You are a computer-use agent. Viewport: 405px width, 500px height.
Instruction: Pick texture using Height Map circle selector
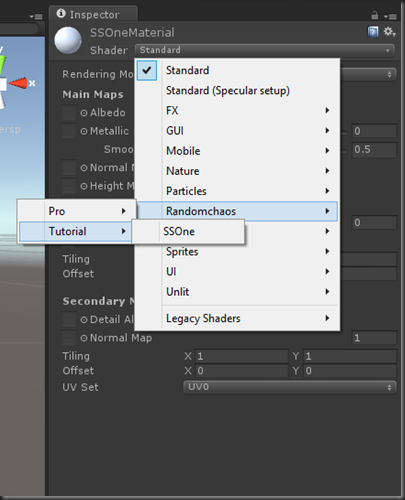pos(84,186)
